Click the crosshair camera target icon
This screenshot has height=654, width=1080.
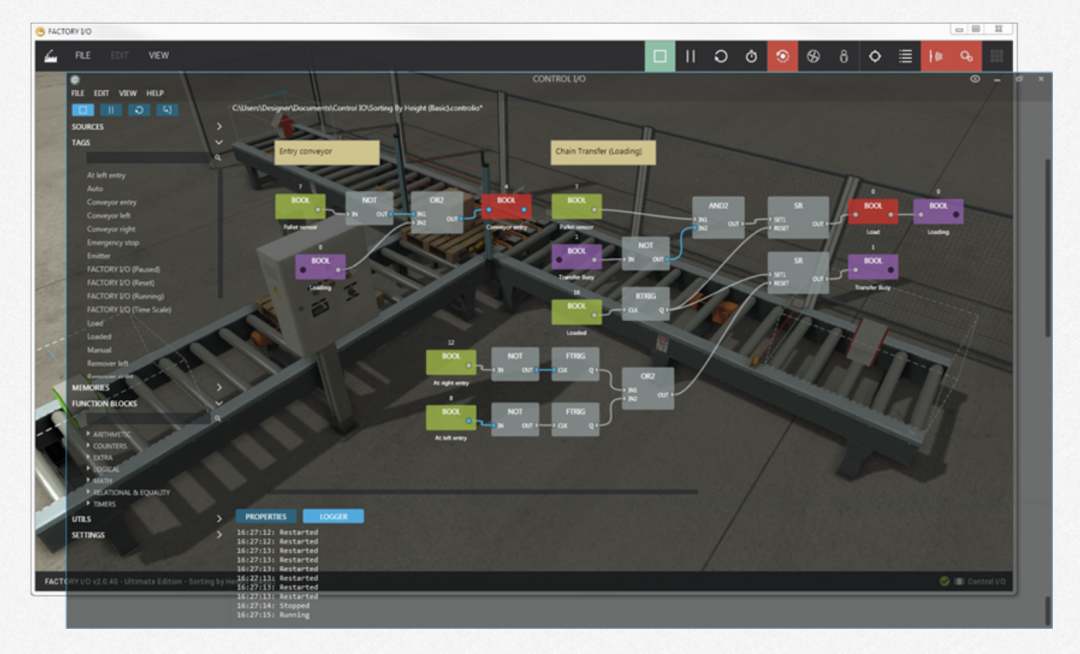pyautogui.click(x=875, y=56)
